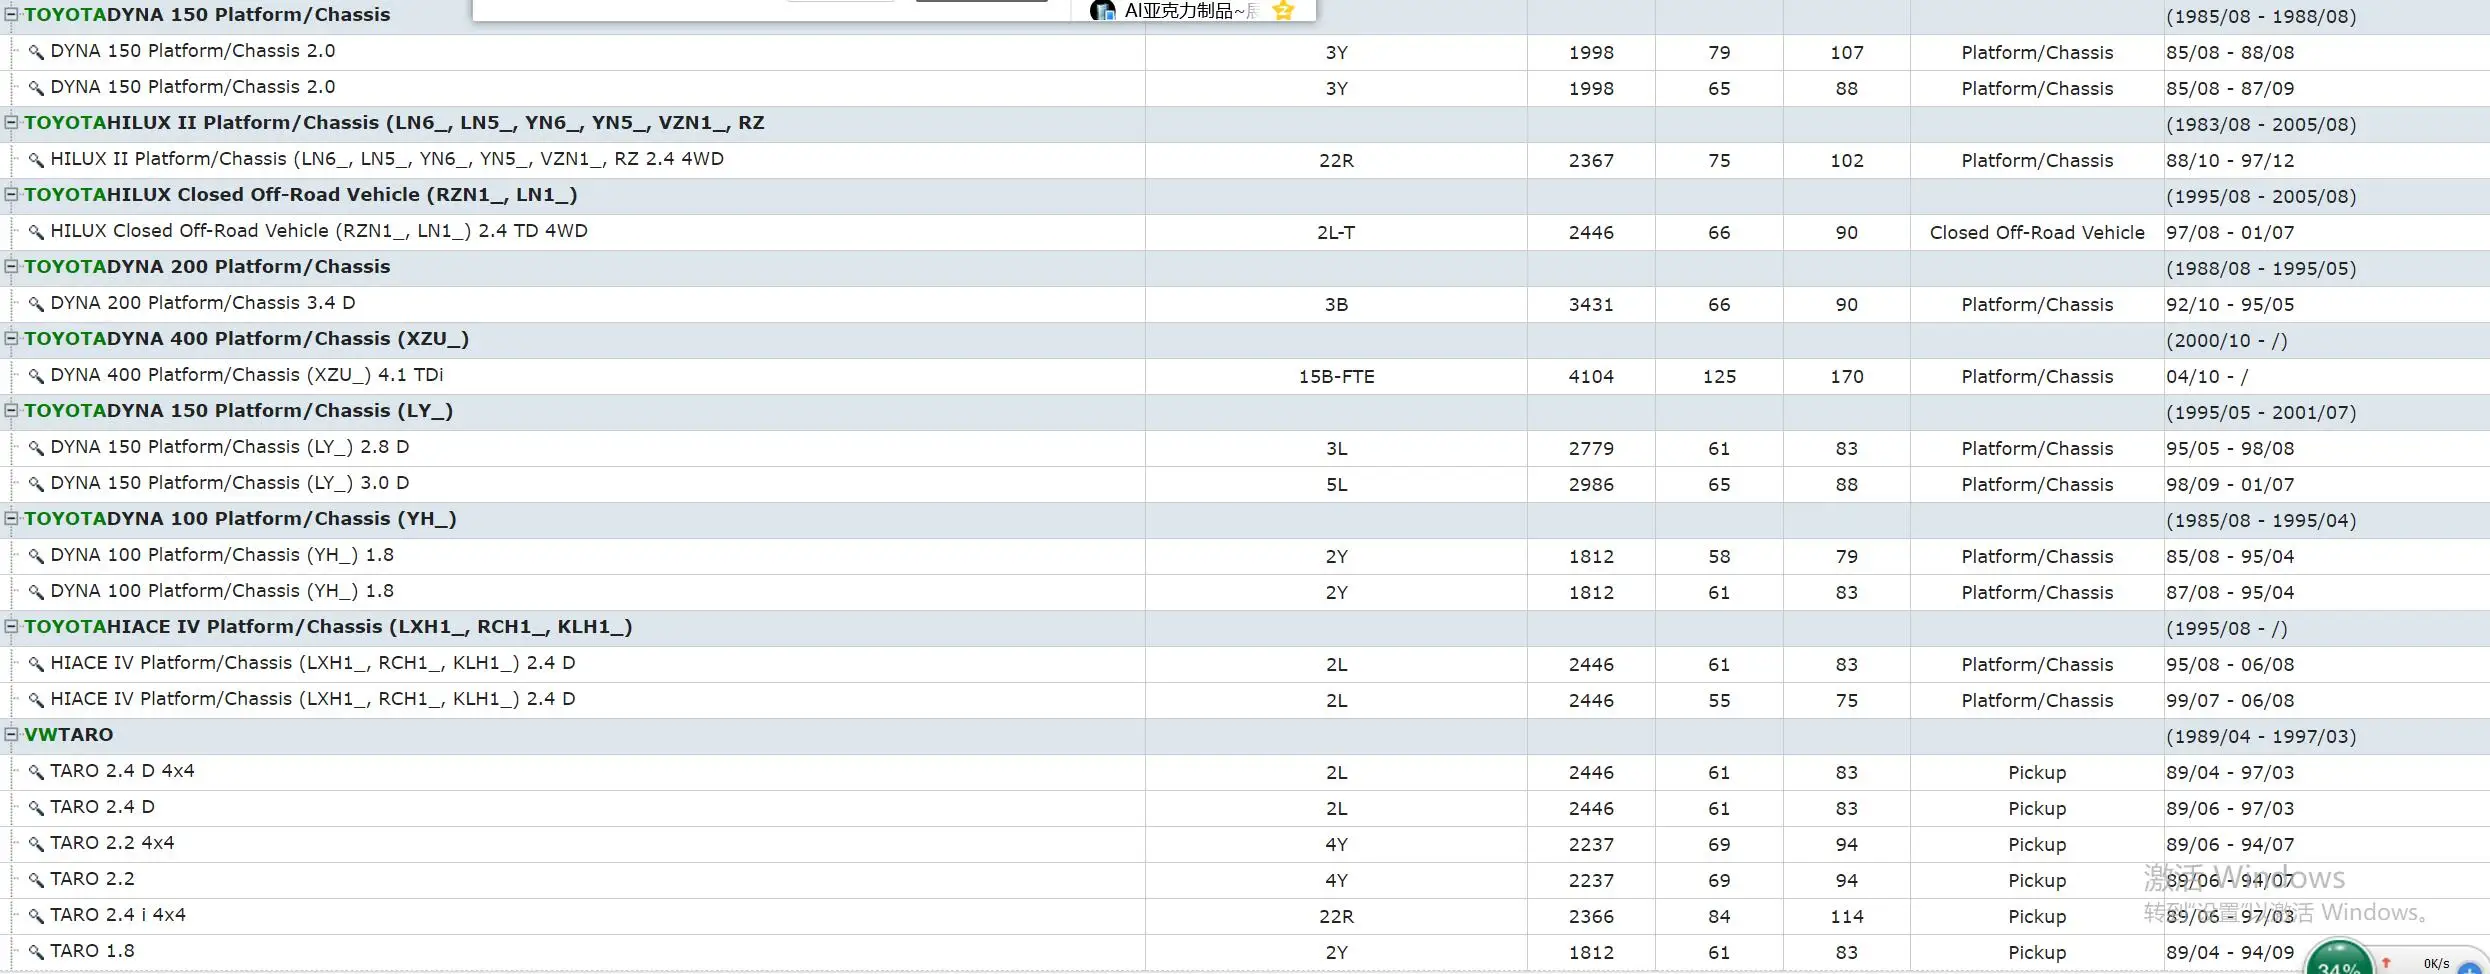
Task: Click magnifier icon for DYNA 100 1.8 58 kW row
Action: [x=36, y=556]
